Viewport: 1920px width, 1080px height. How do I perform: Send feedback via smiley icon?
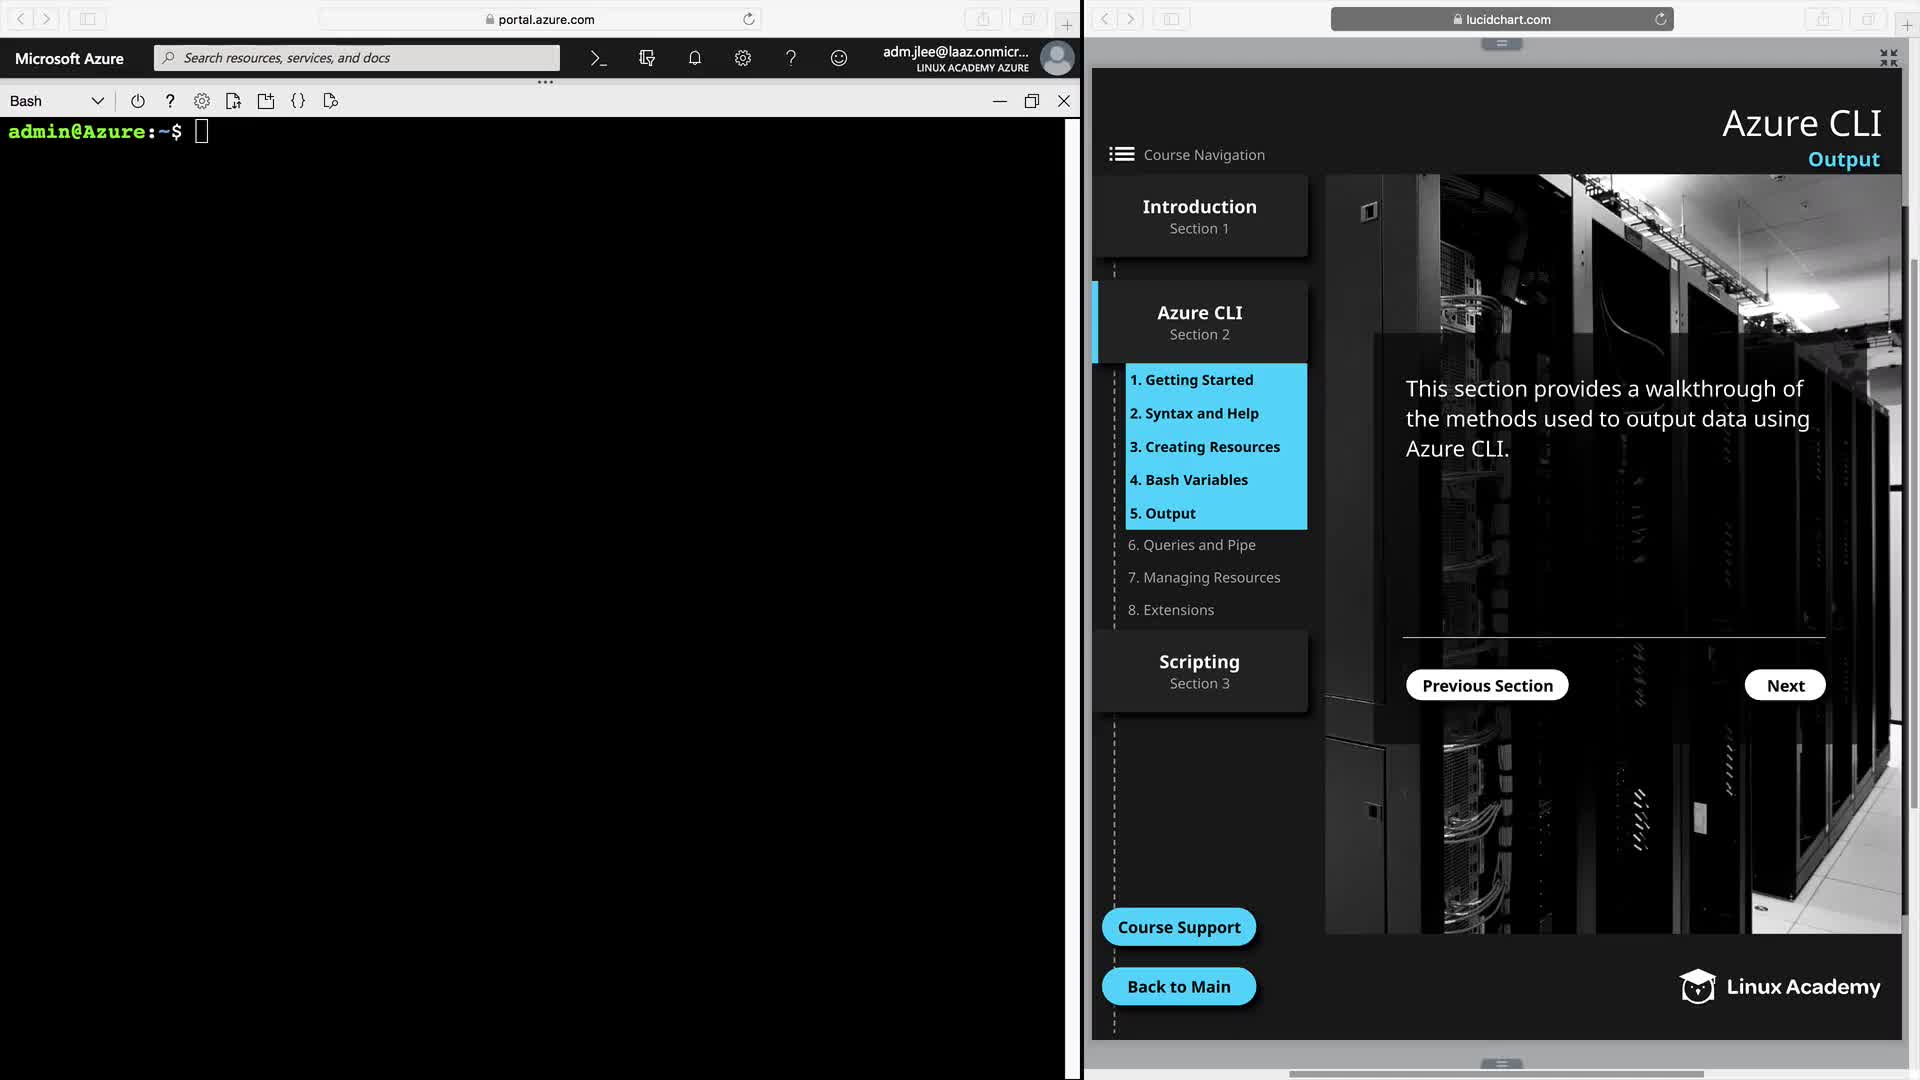(x=839, y=58)
